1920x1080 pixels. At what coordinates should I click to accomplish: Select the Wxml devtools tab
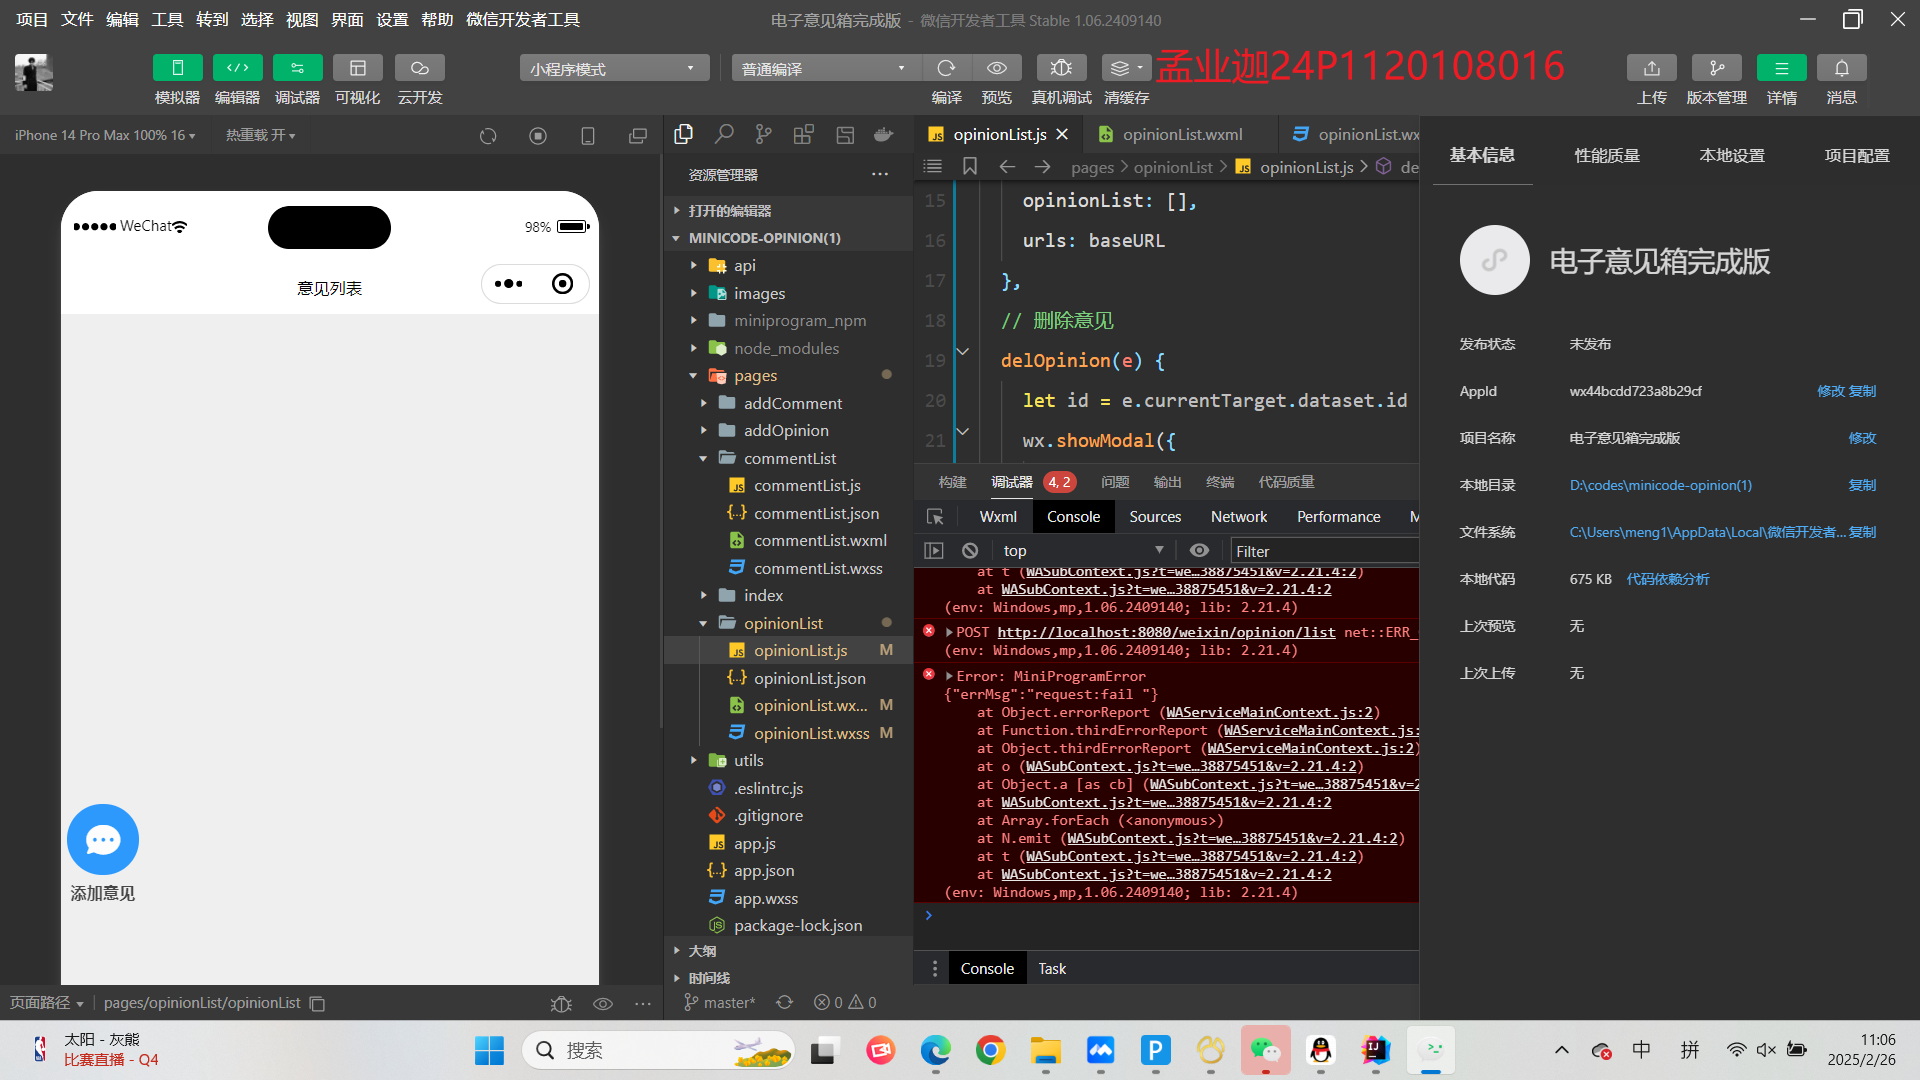click(998, 517)
